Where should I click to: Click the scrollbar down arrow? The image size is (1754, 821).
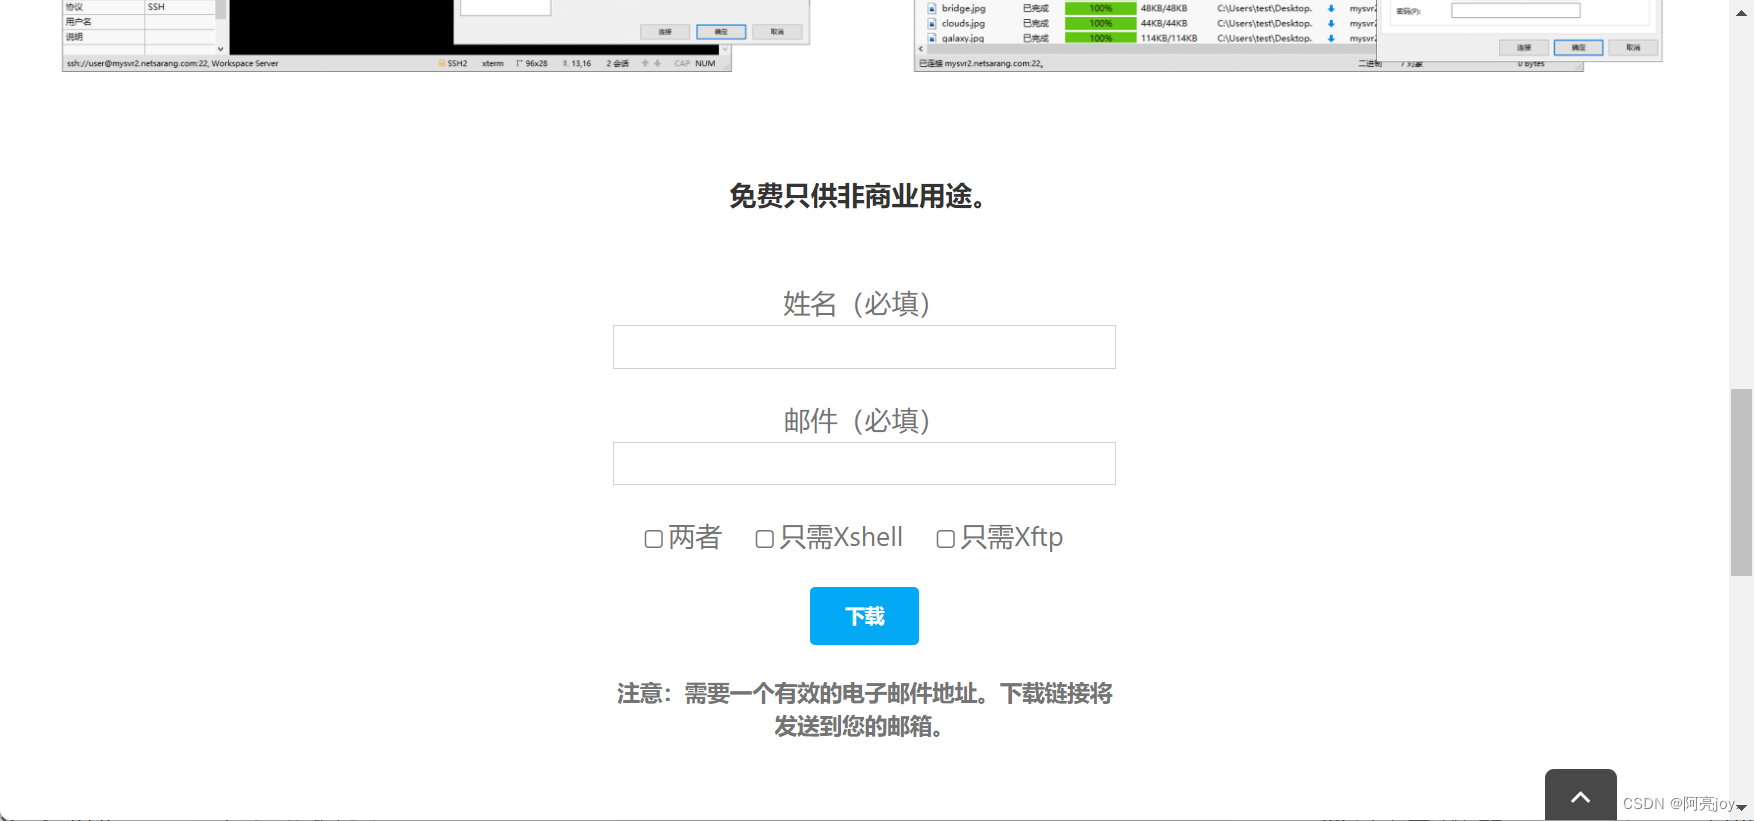click(1741, 807)
